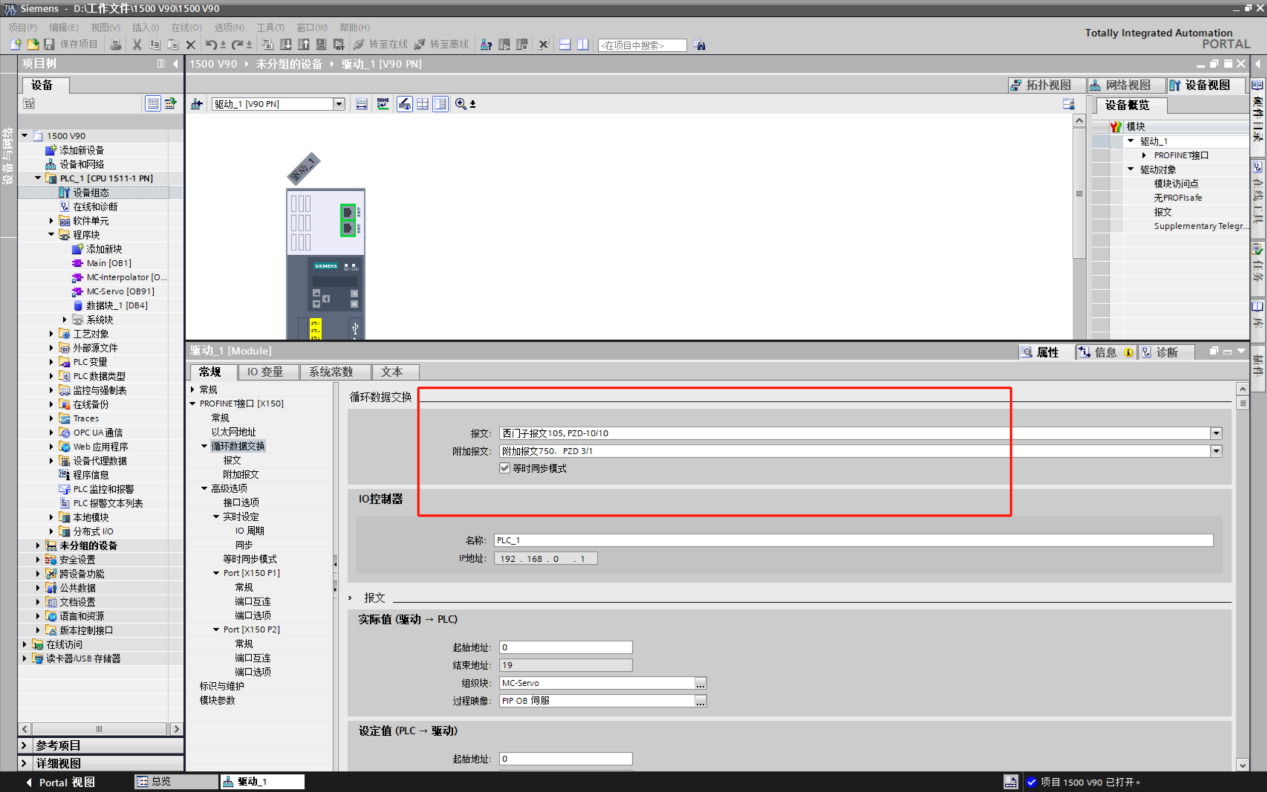1267x792 pixels.
Task: Expand the 工艺对象 tree node
Action: [52, 334]
